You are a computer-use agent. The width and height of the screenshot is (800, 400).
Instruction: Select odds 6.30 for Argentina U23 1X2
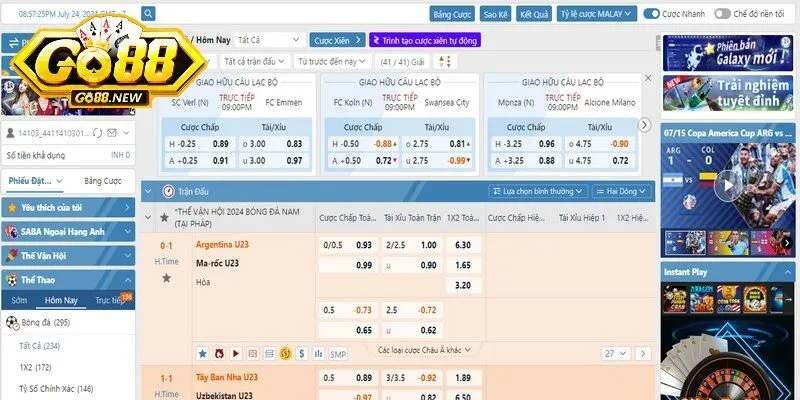(463, 245)
